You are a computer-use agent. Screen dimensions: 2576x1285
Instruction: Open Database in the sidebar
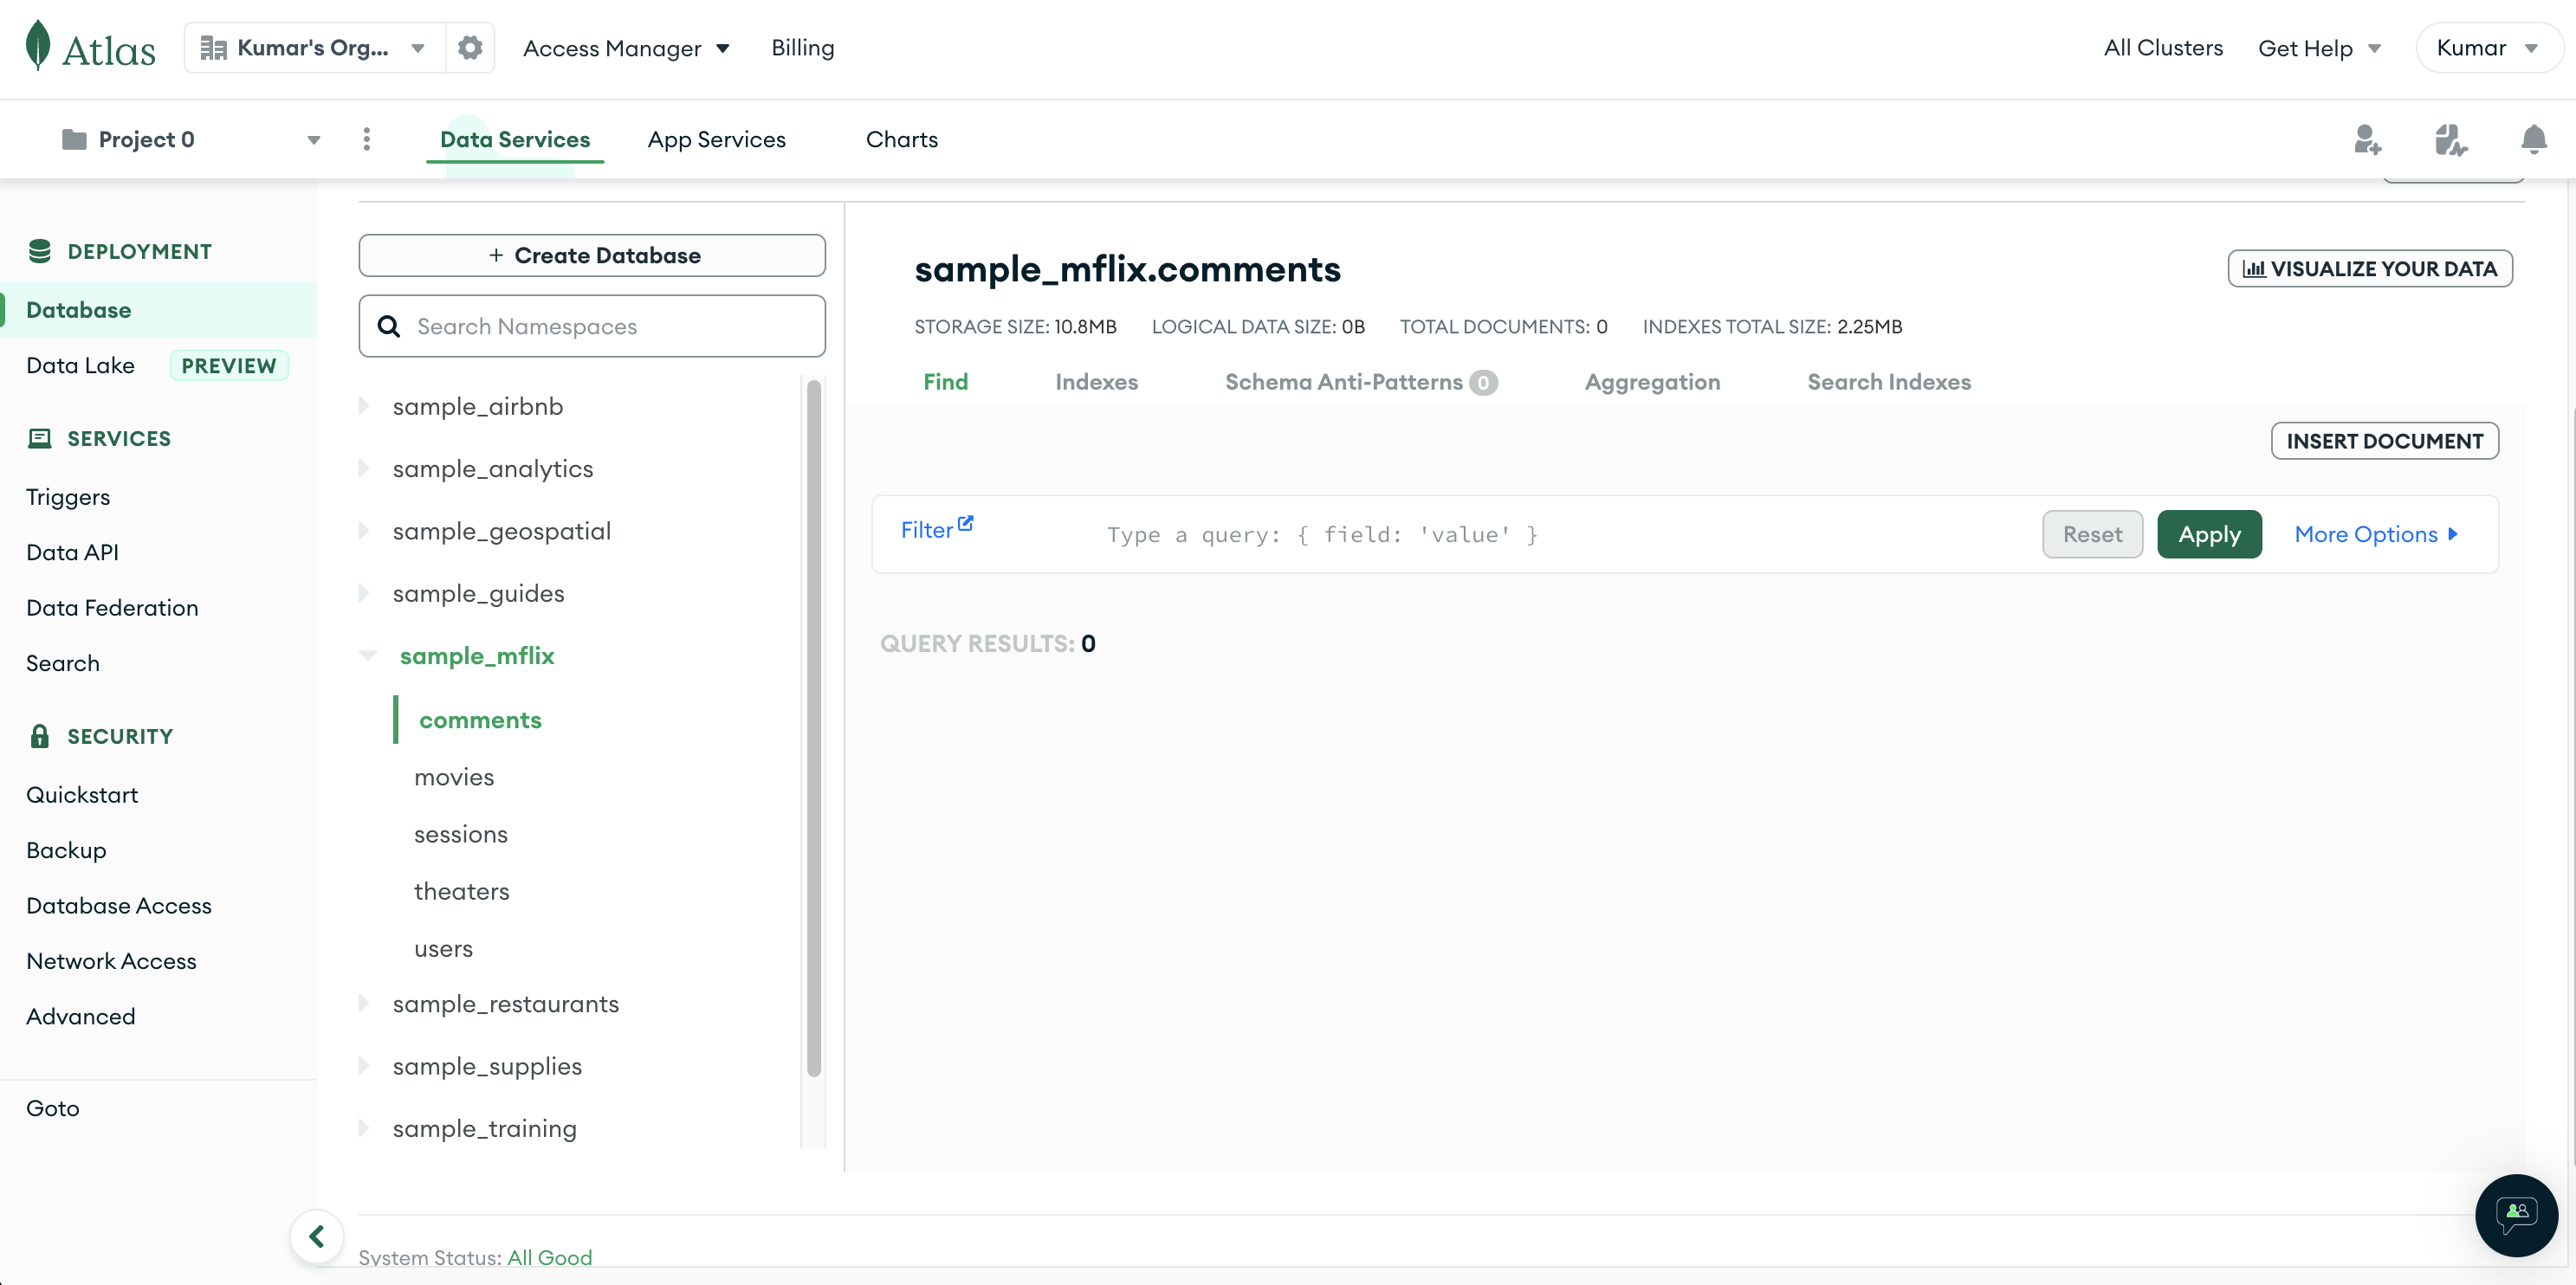coord(158,310)
